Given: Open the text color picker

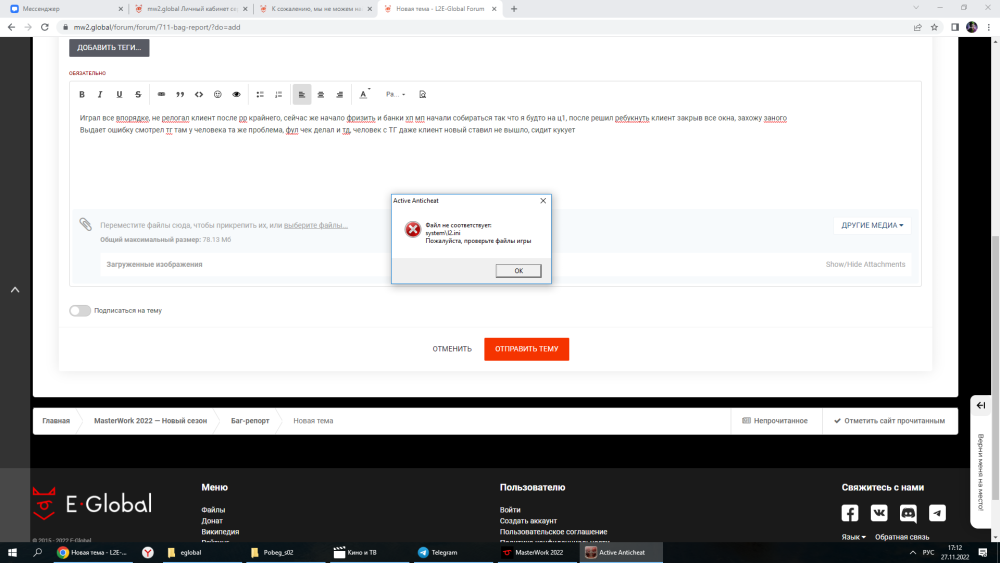Looking at the screenshot, I should (x=364, y=94).
